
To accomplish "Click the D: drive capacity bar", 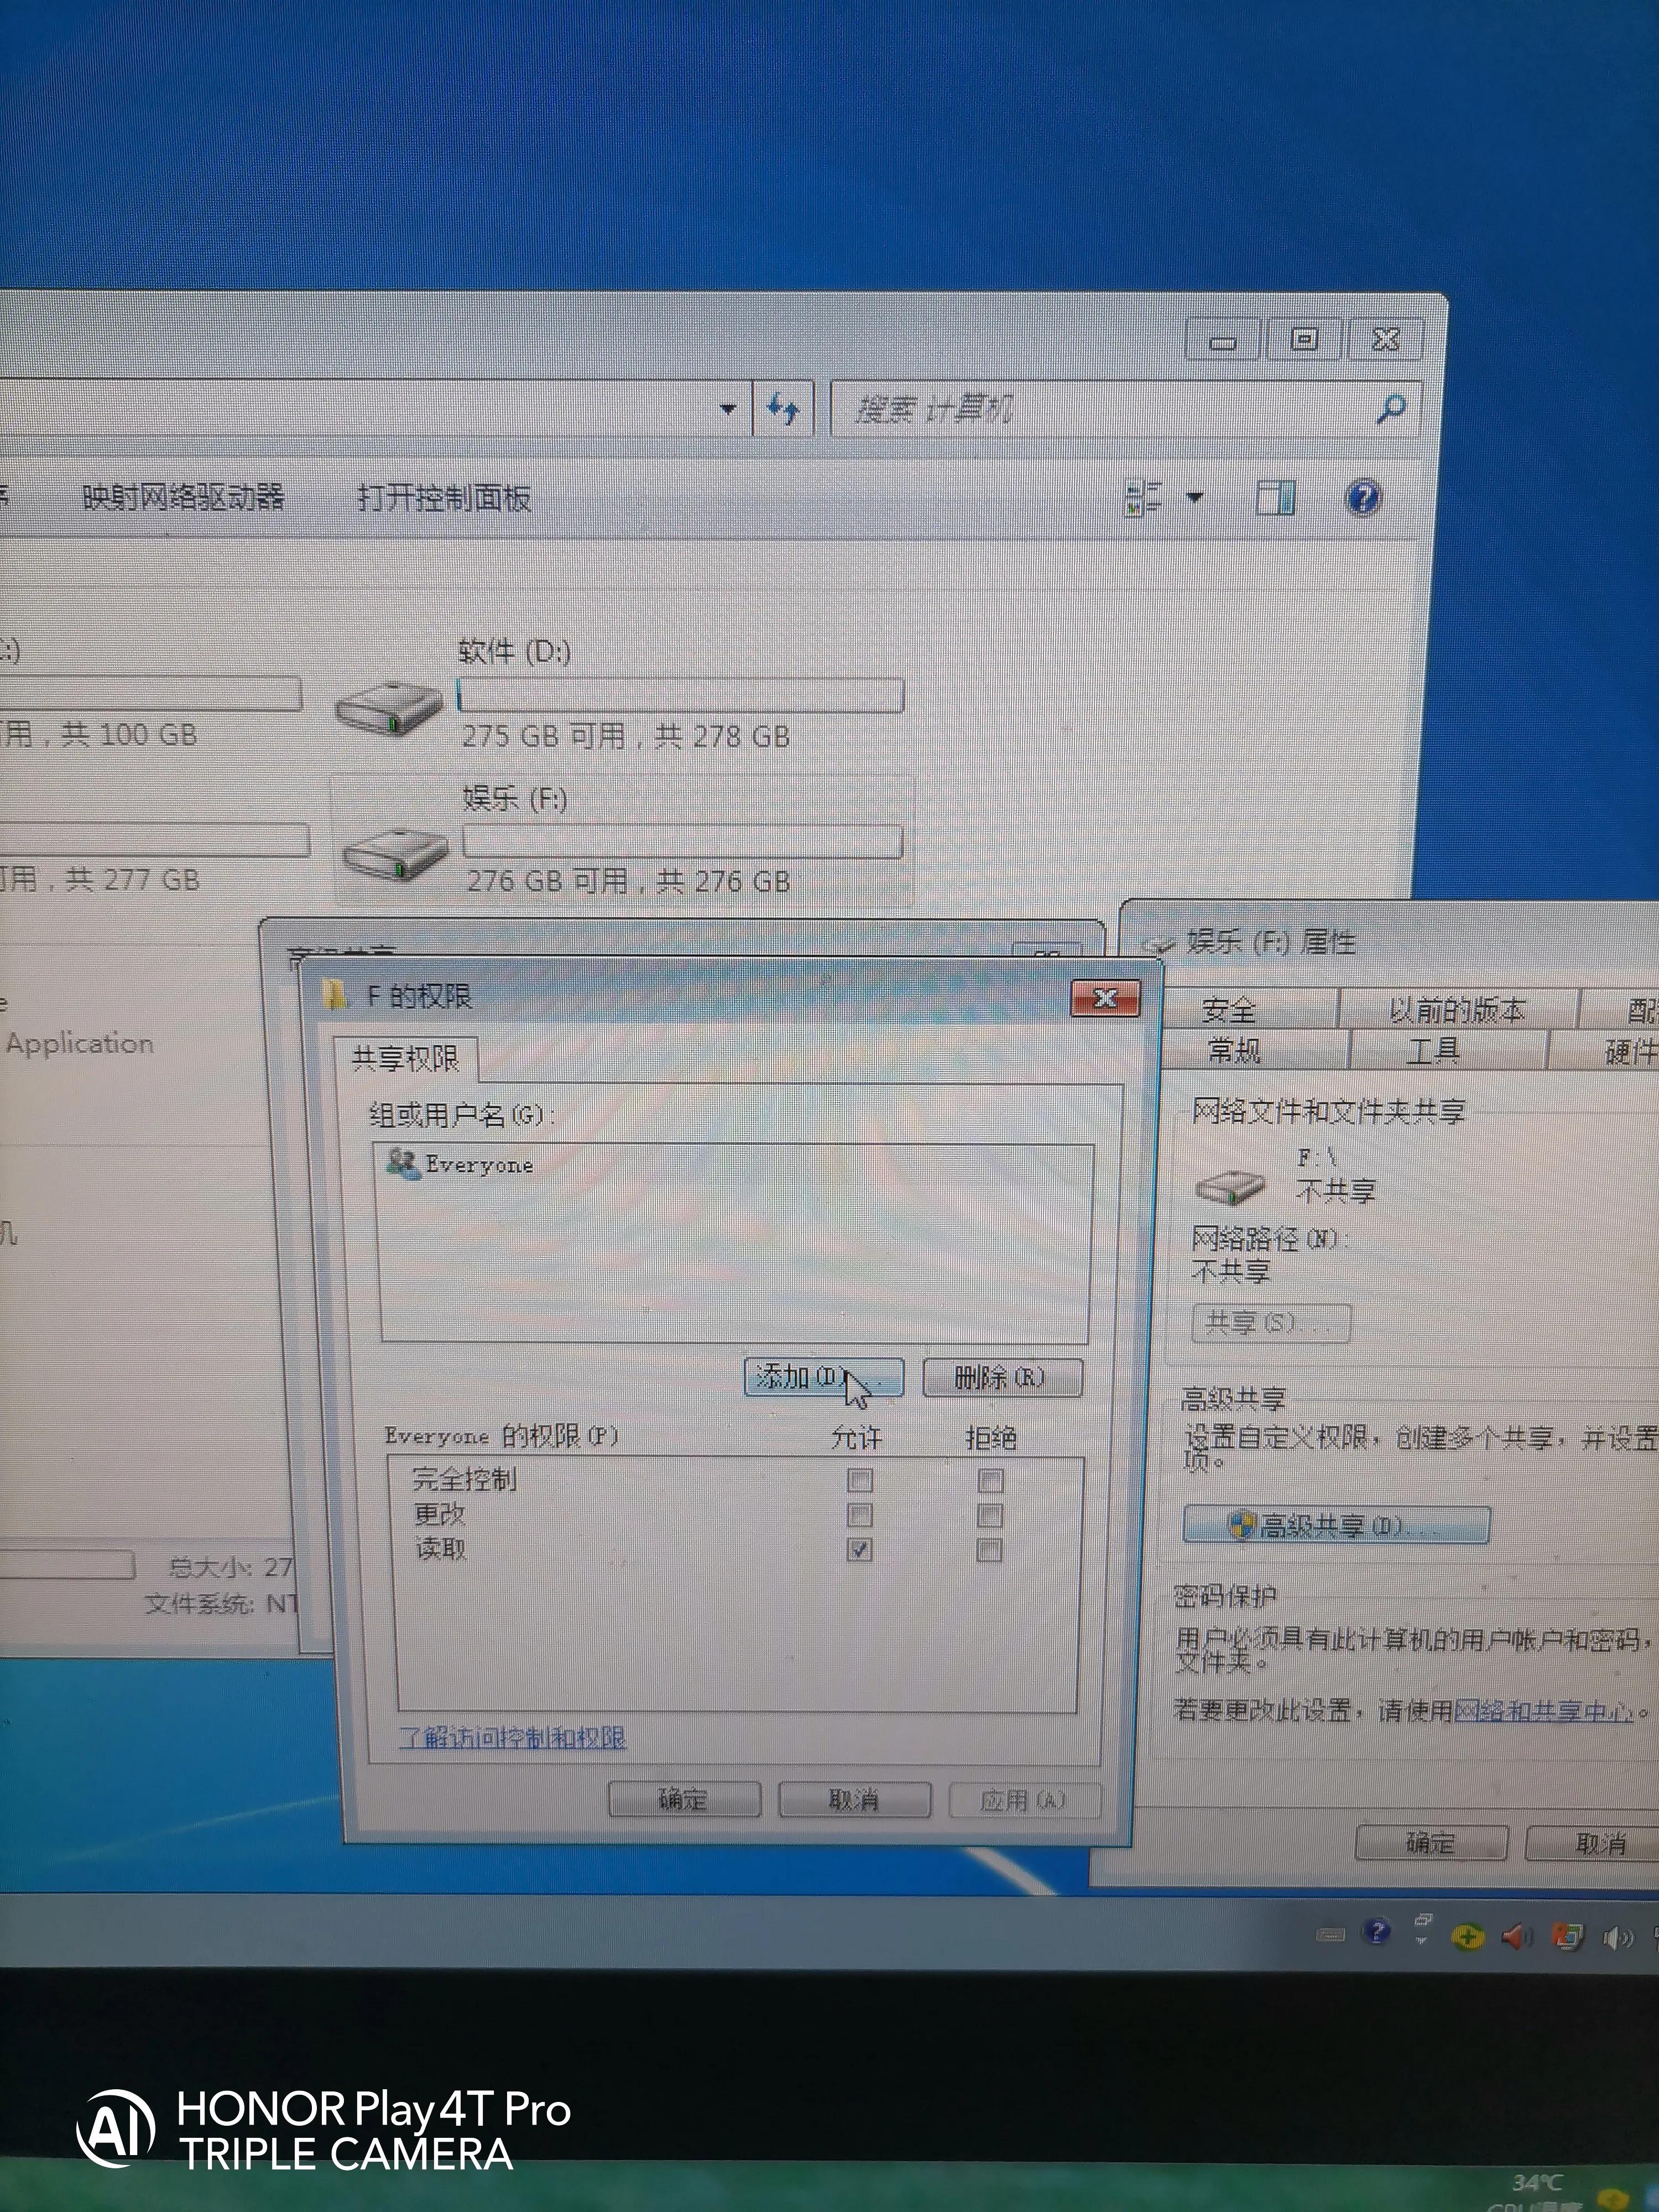I will tap(680, 694).
